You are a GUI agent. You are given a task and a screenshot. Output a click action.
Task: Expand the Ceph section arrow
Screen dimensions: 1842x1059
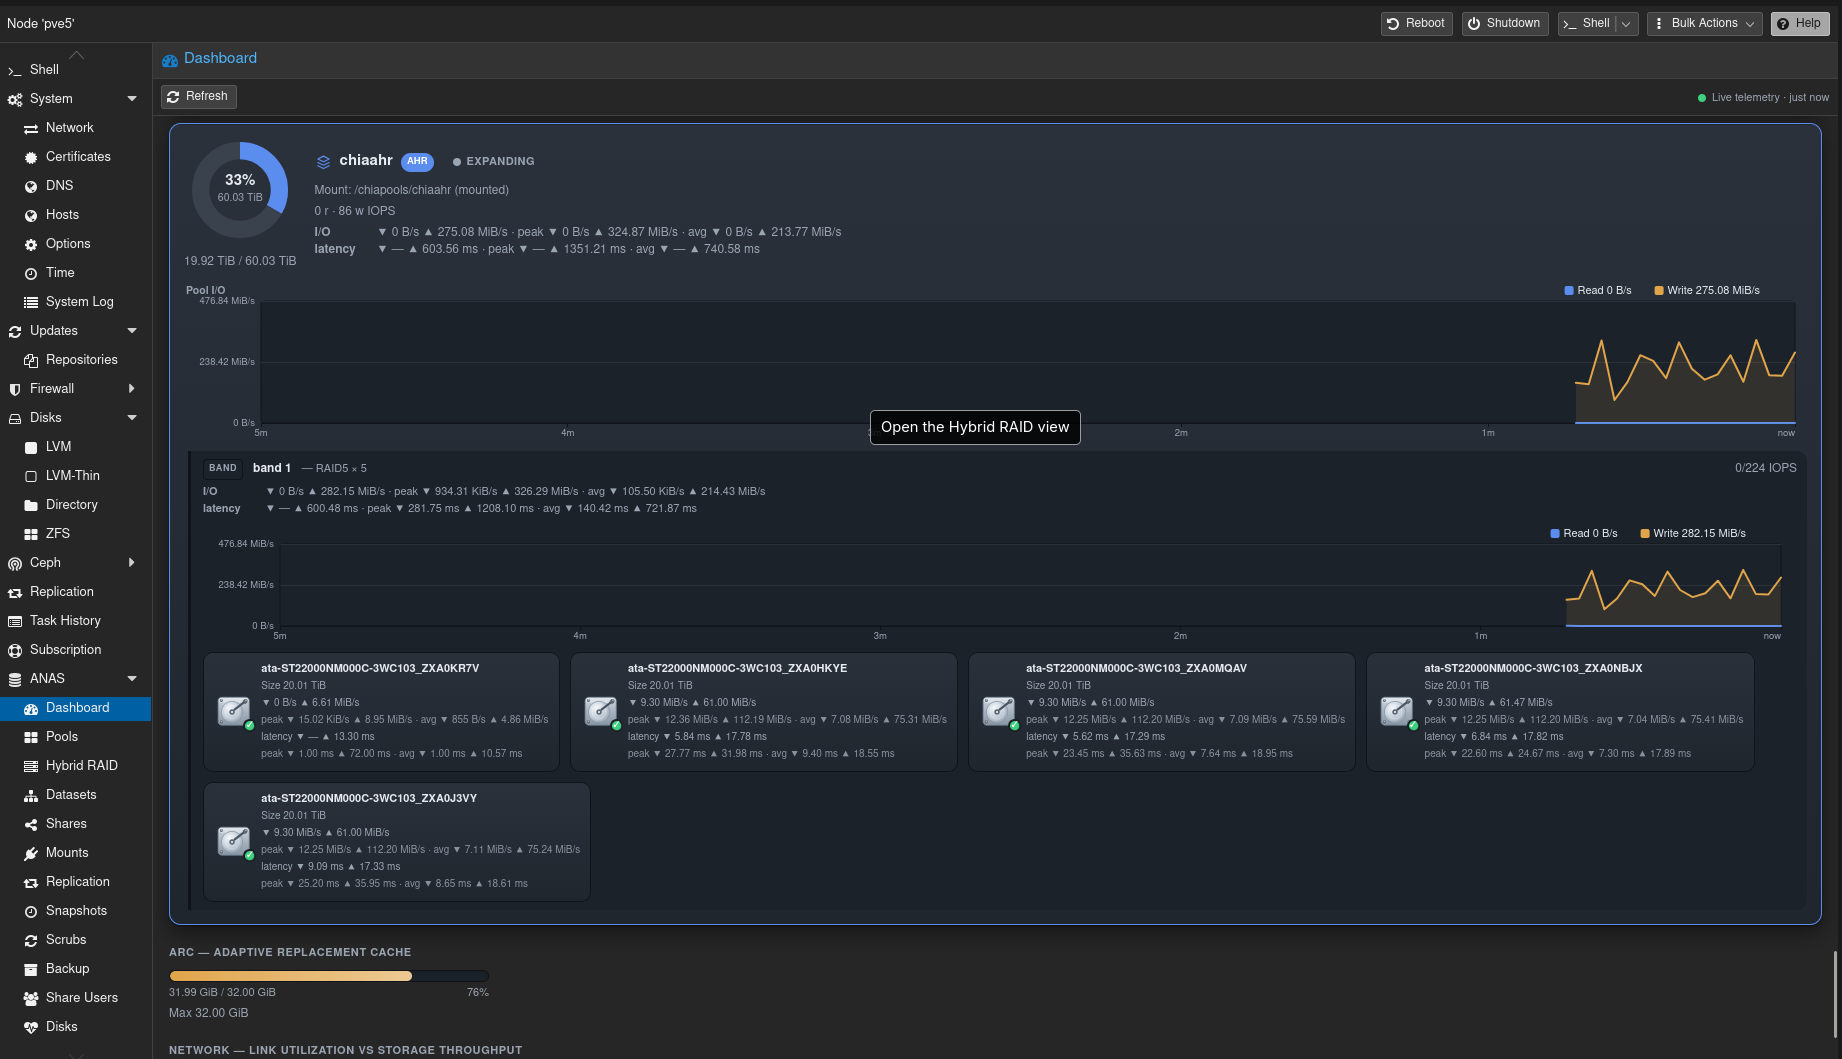tap(132, 562)
